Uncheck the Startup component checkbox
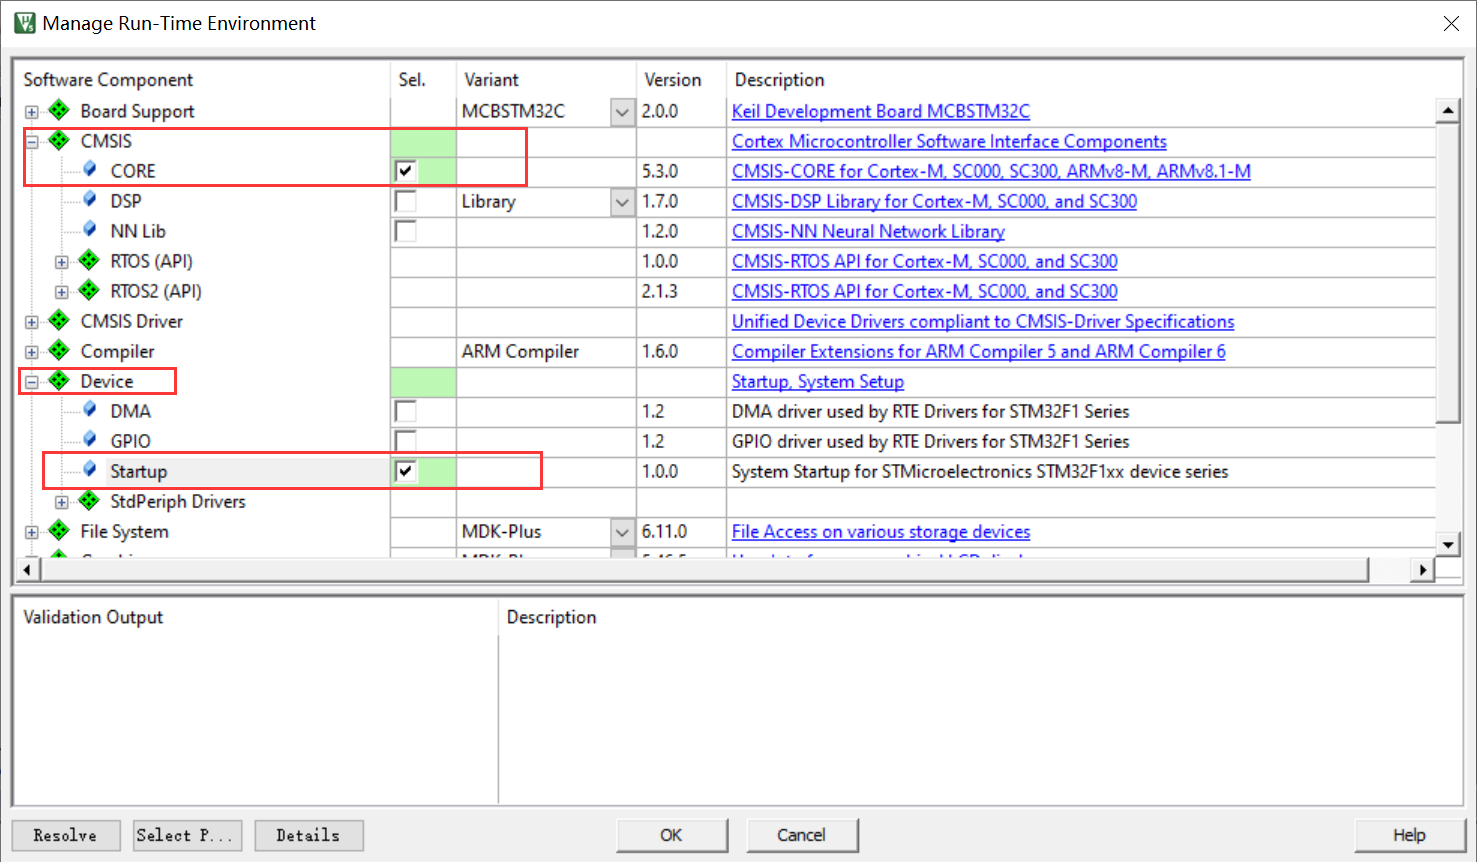1477x862 pixels. coord(405,471)
